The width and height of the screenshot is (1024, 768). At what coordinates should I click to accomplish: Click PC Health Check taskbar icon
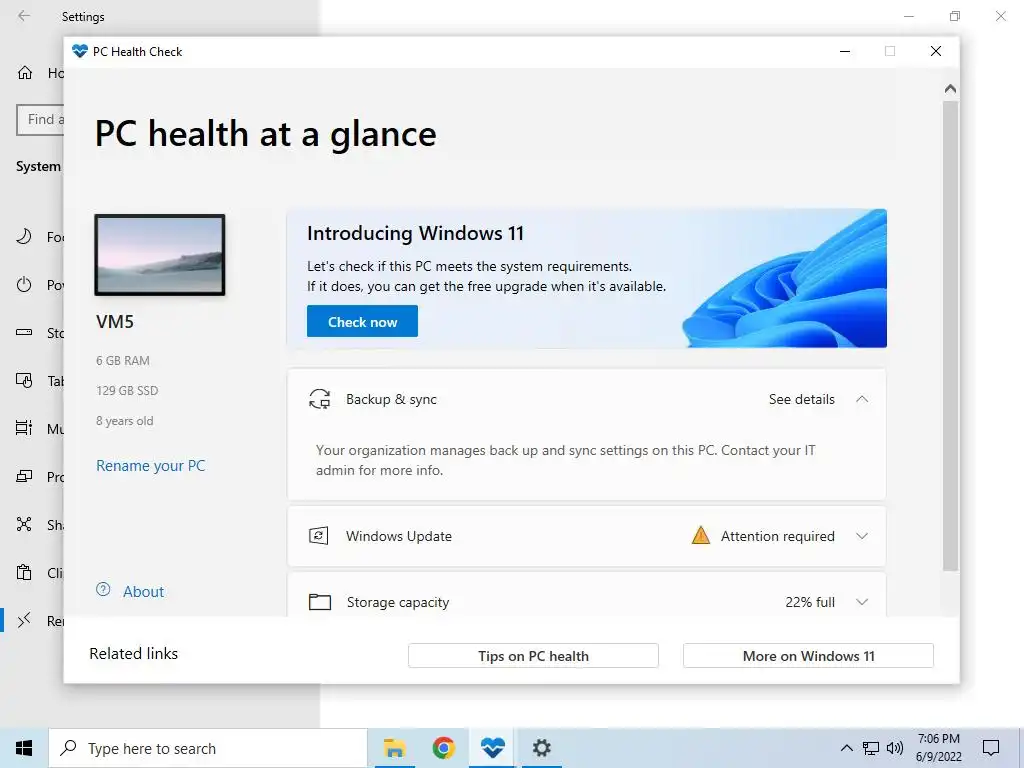[492, 748]
